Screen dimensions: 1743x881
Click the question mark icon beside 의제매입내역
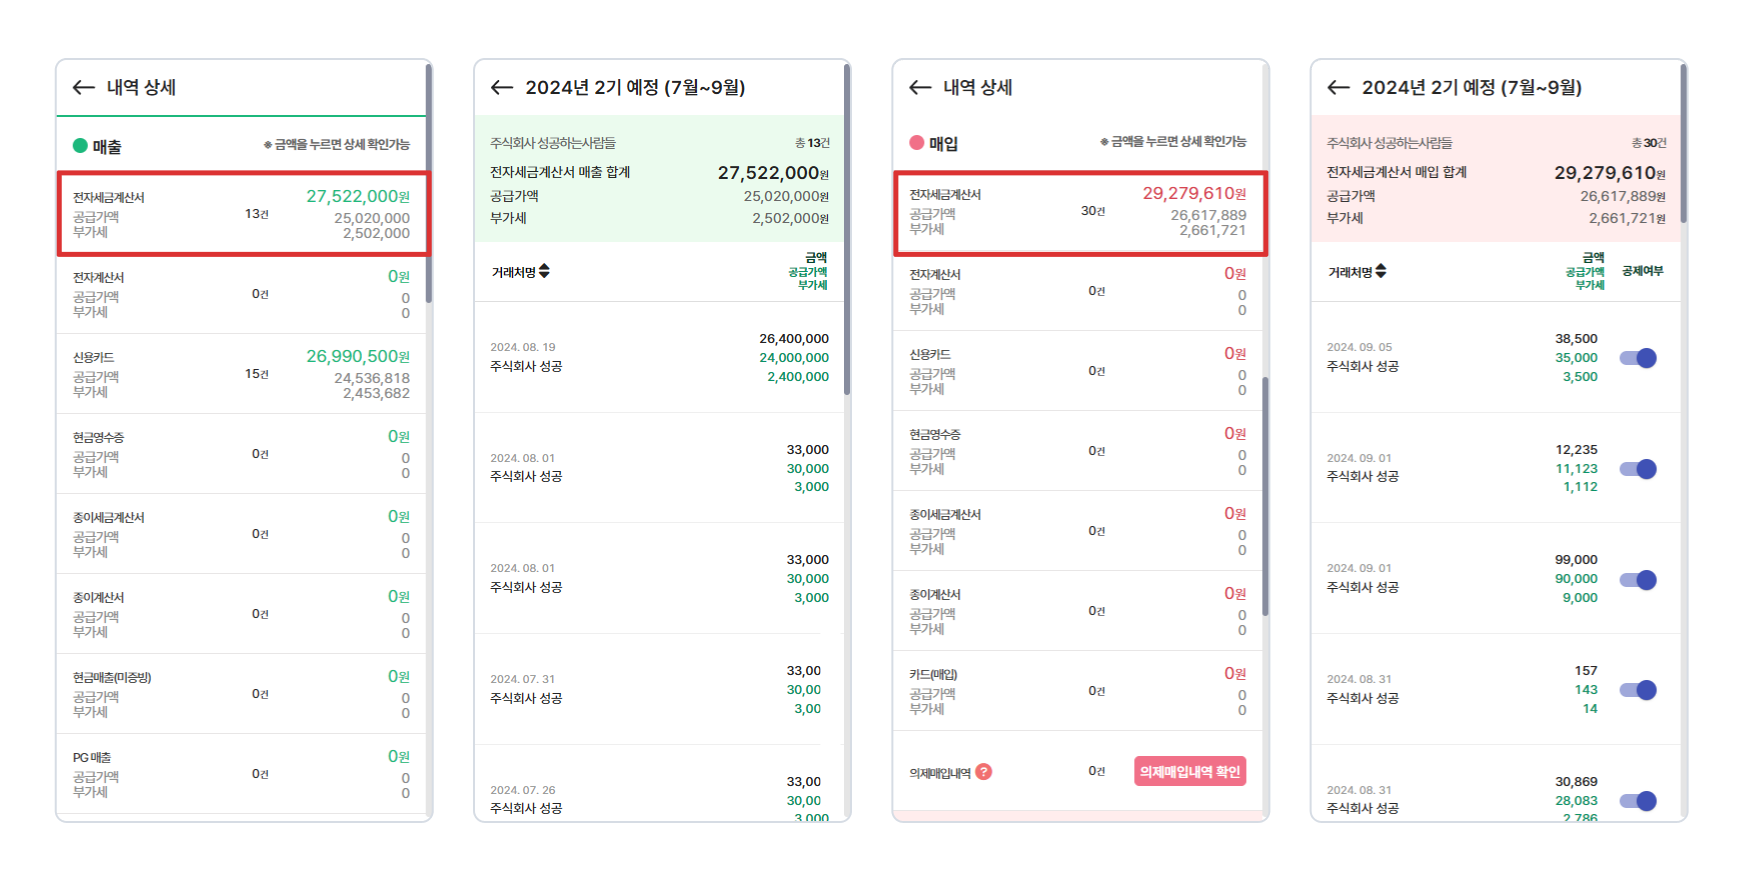click(984, 772)
